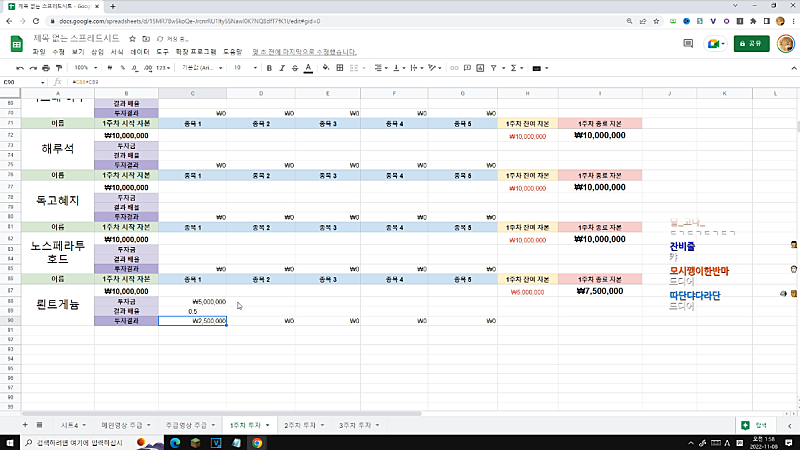This screenshot has width=800, height=450.
Task: Open the 삽입 menu
Action: click(97, 52)
